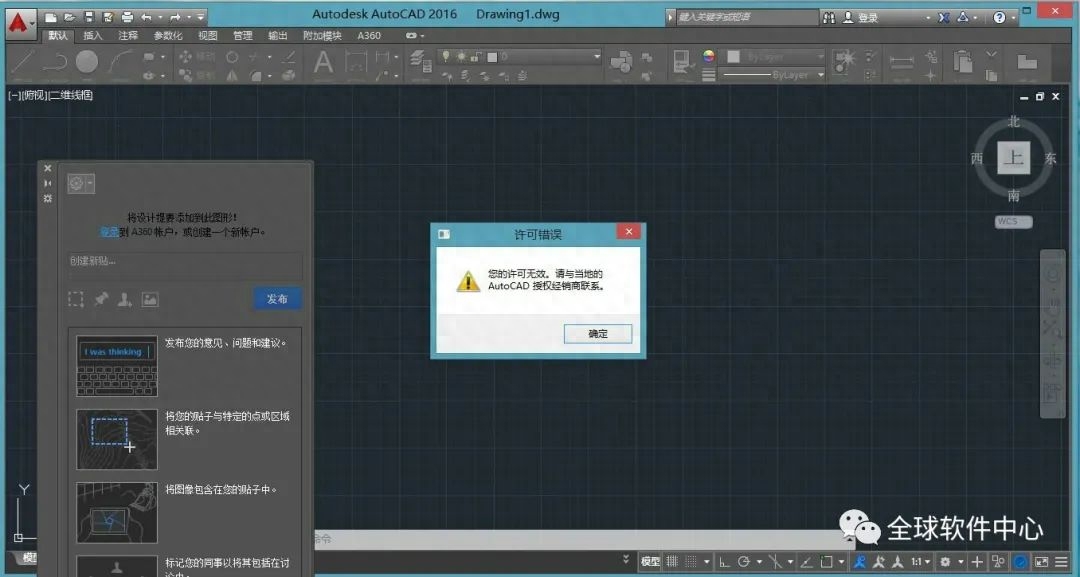This screenshot has height=577, width=1080.
Task: Select the Measure tool icon
Action: (900, 62)
